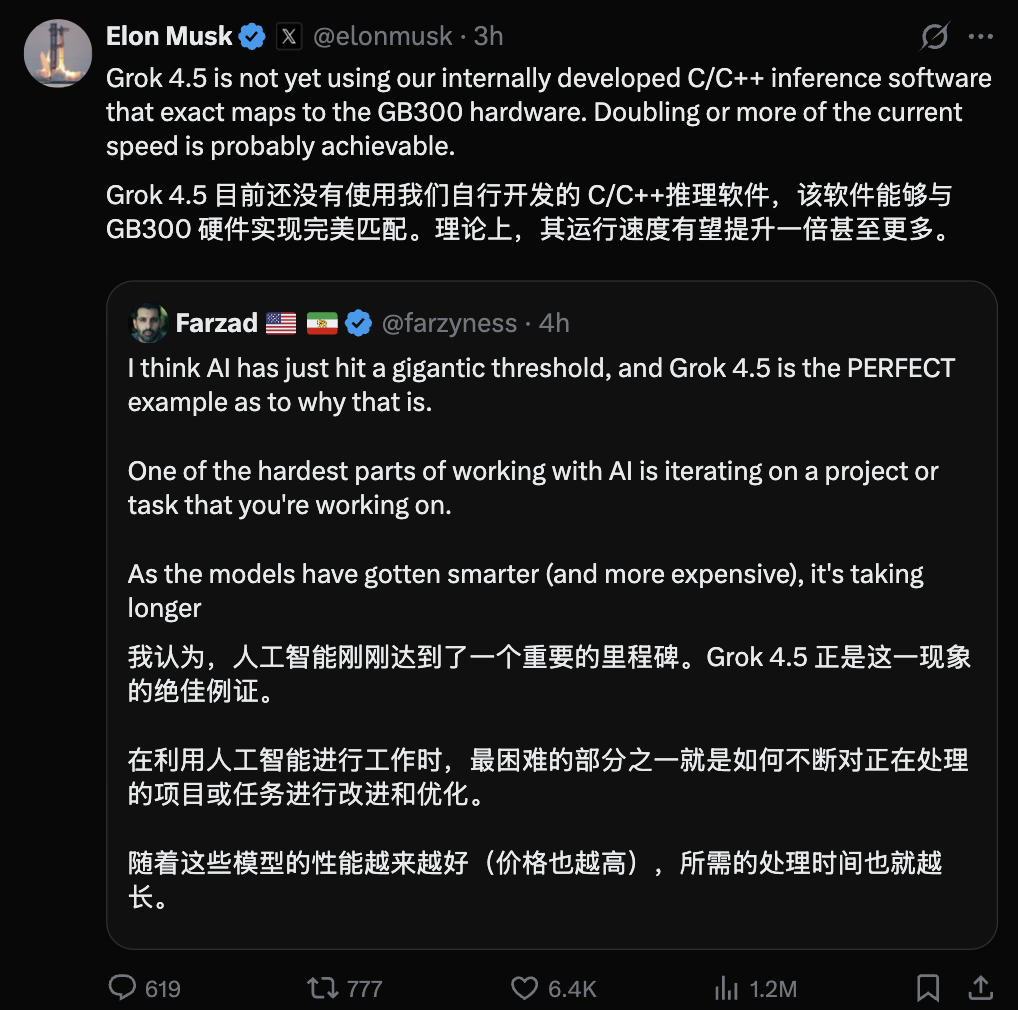
Task: Click the X affiliate badge icon
Action: pyautogui.click(x=289, y=36)
